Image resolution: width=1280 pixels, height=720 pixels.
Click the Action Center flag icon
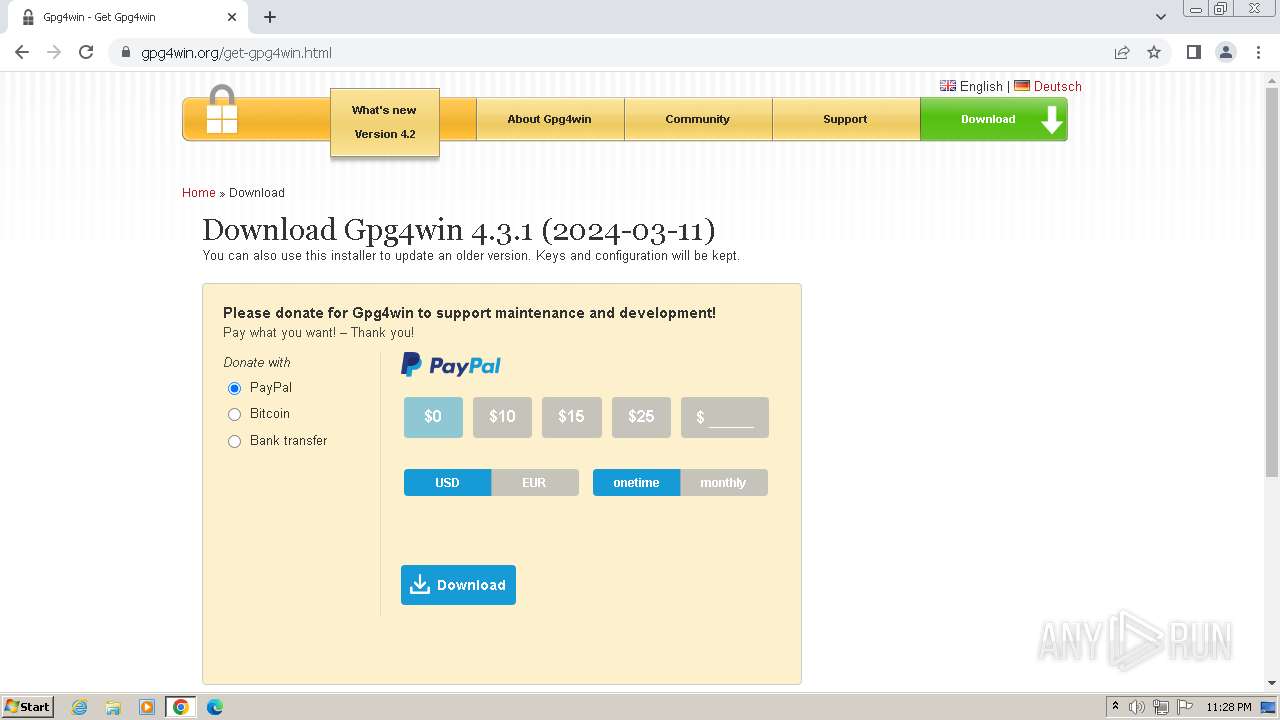pyautogui.click(x=1183, y=707)
